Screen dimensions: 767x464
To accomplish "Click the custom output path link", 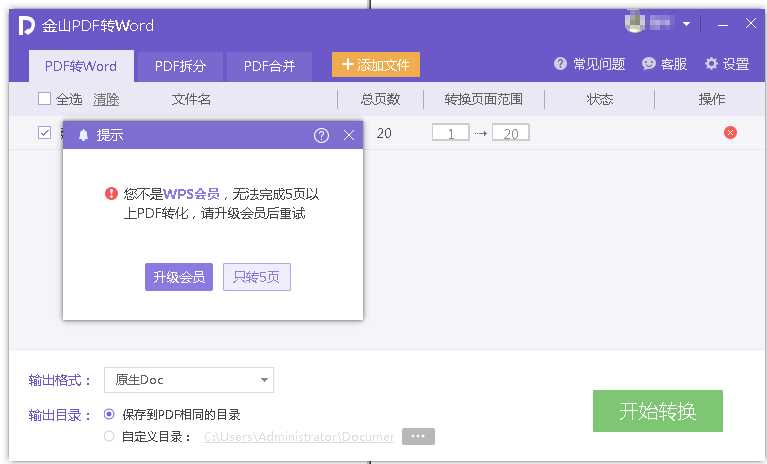I will [299, 437].
